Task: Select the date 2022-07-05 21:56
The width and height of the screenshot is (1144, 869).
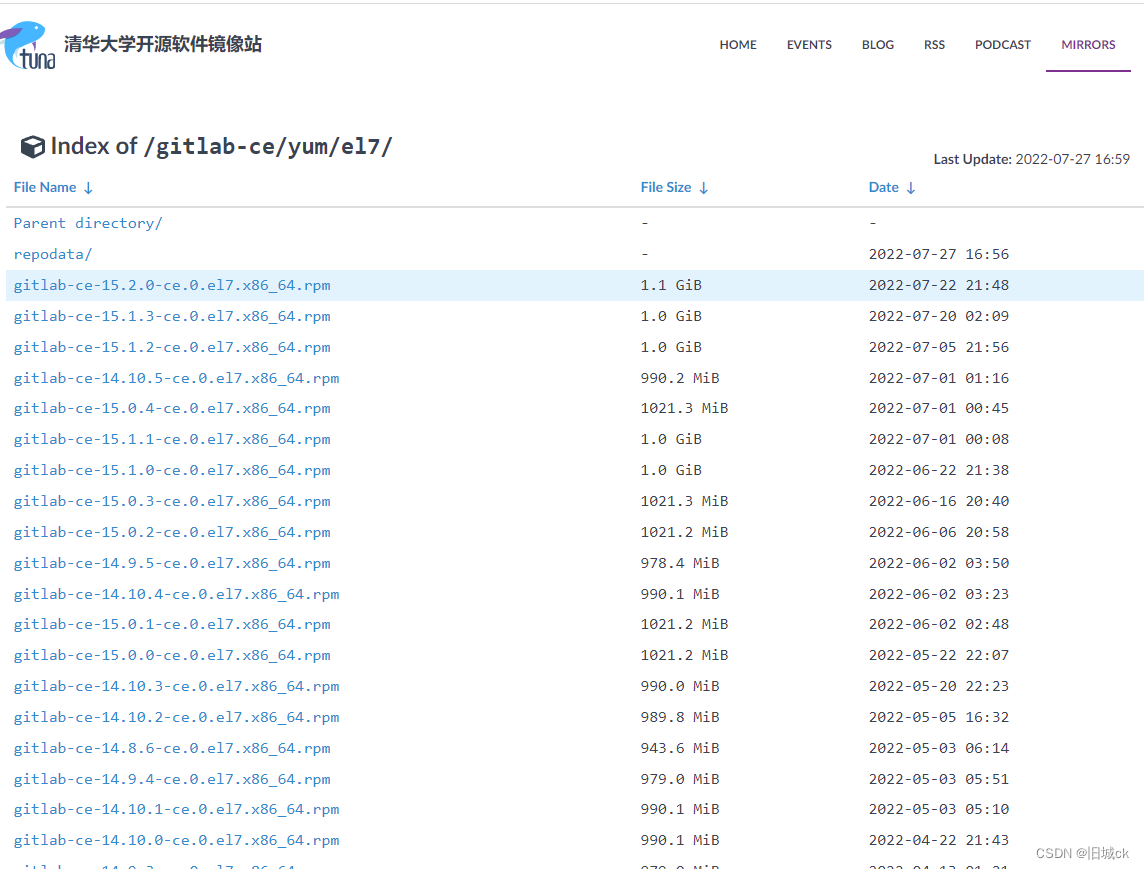Action: (938, 347)
